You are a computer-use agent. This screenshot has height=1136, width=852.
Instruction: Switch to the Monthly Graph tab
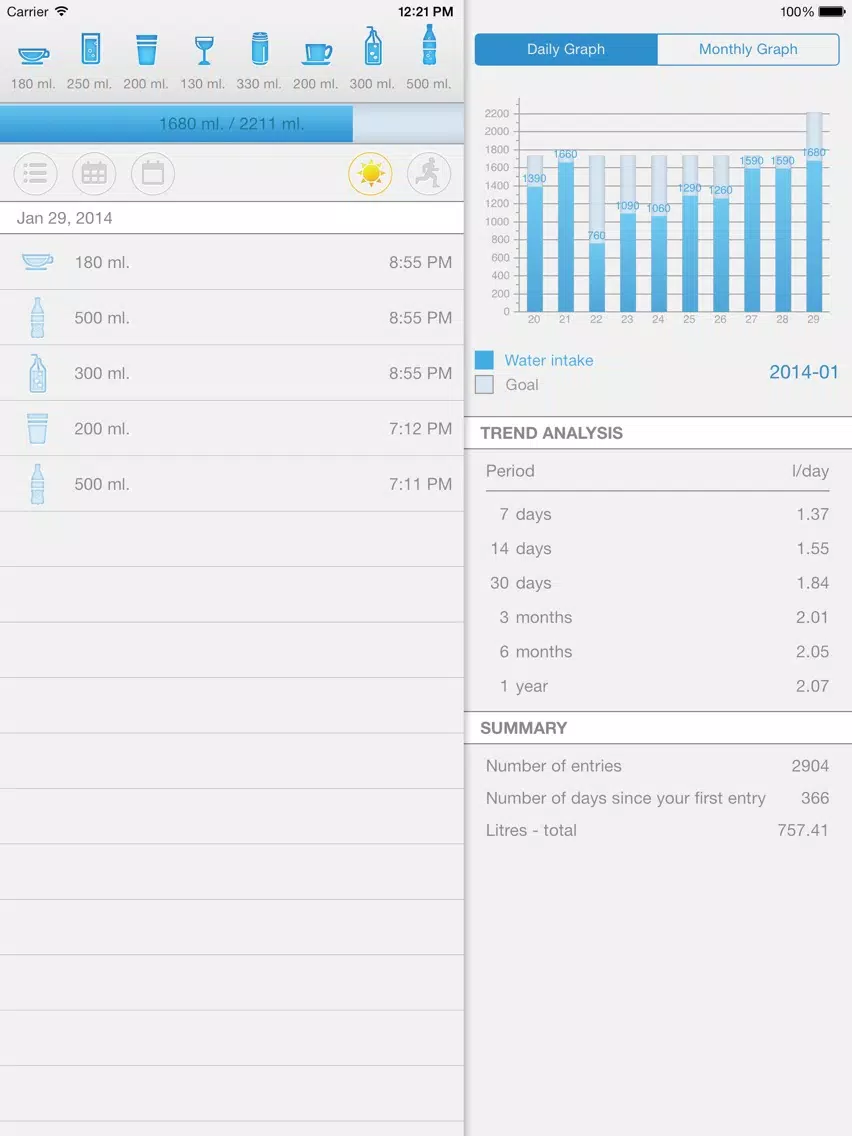[748, 49]
